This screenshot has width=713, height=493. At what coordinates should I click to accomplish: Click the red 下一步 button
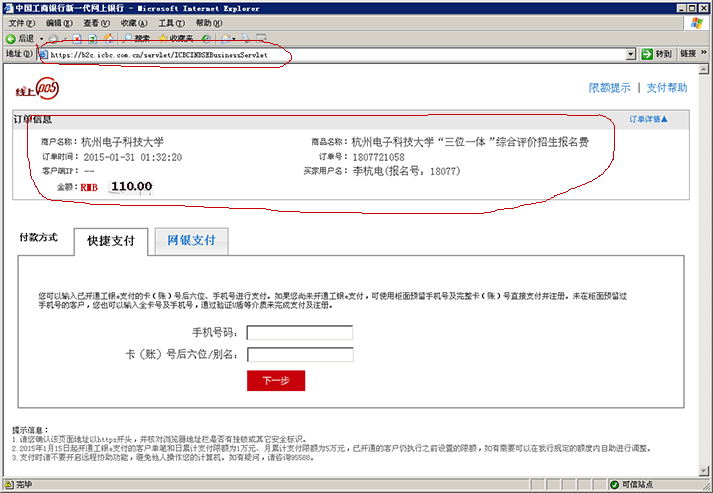coord(276,381)
